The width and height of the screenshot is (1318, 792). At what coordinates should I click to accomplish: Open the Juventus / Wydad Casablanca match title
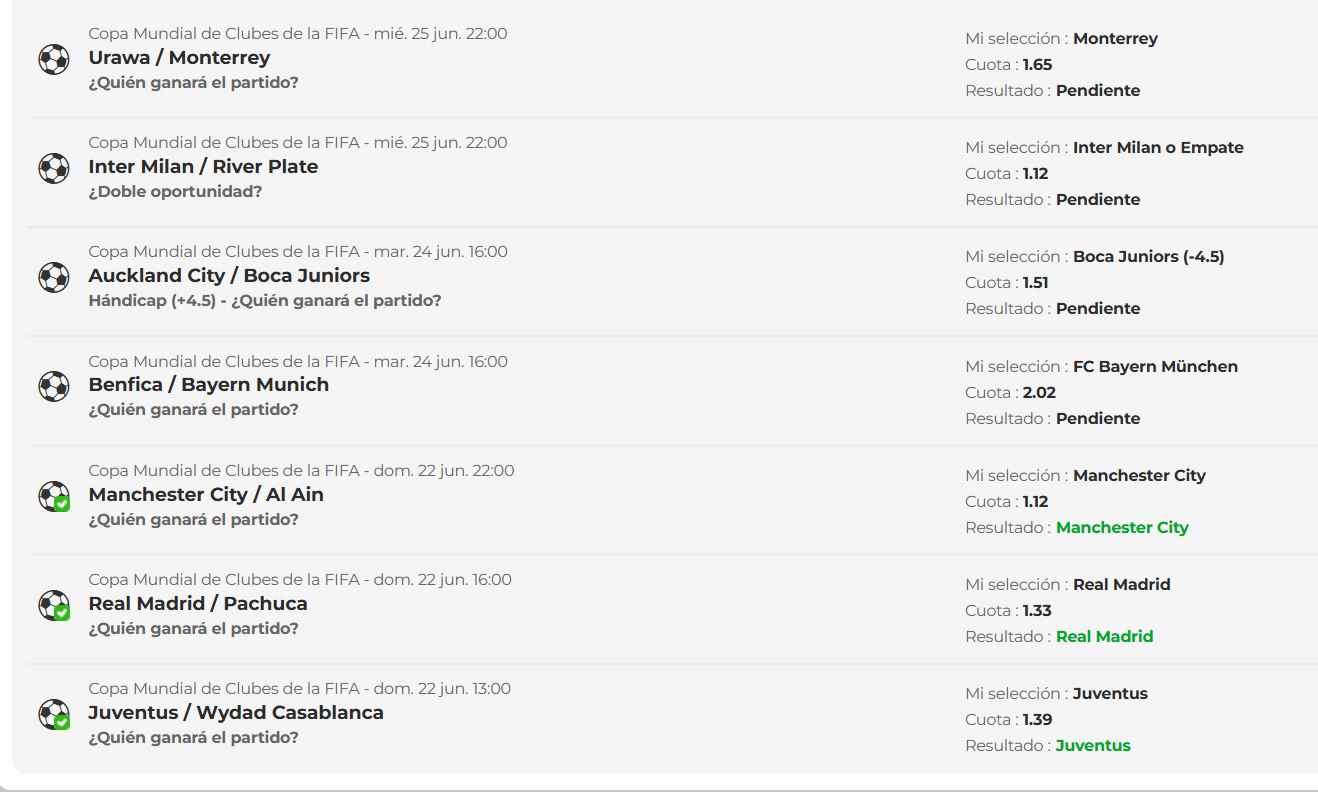coord(236,713)
